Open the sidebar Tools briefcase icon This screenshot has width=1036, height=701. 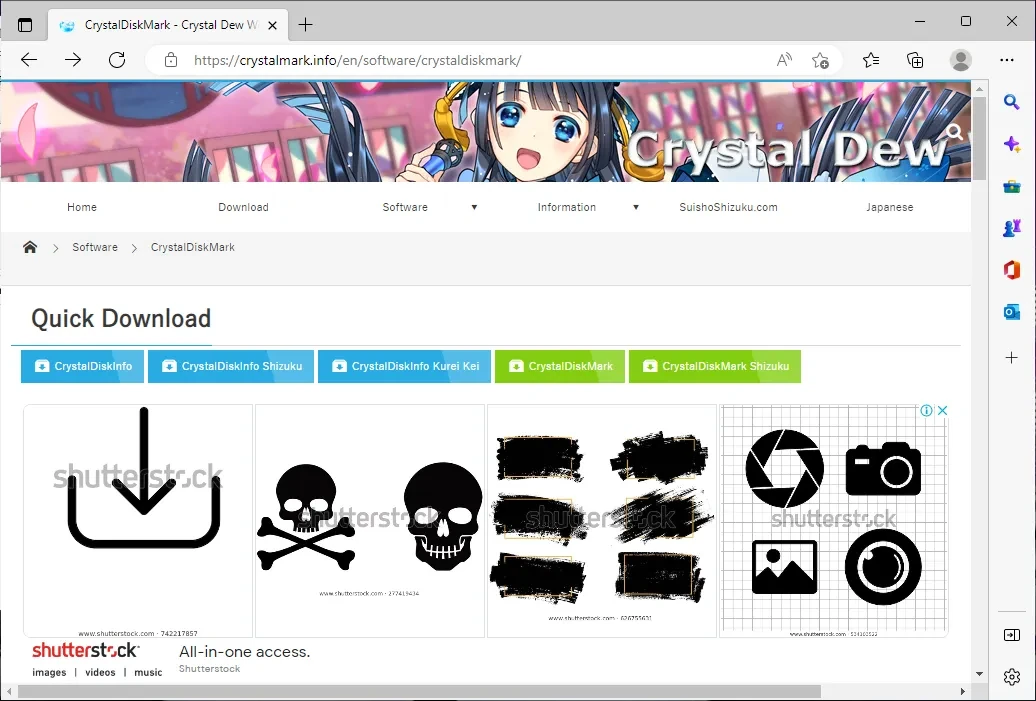pos(1012,186)
